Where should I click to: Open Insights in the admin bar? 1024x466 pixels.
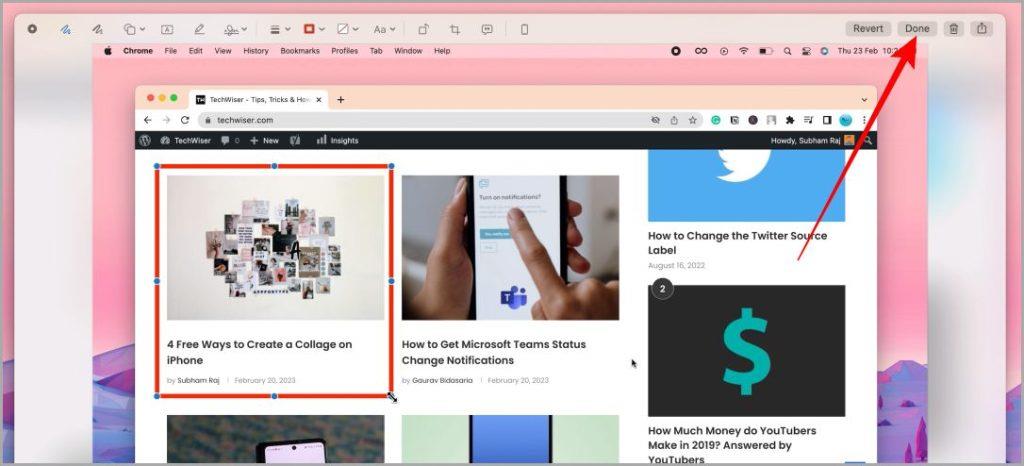338,140
